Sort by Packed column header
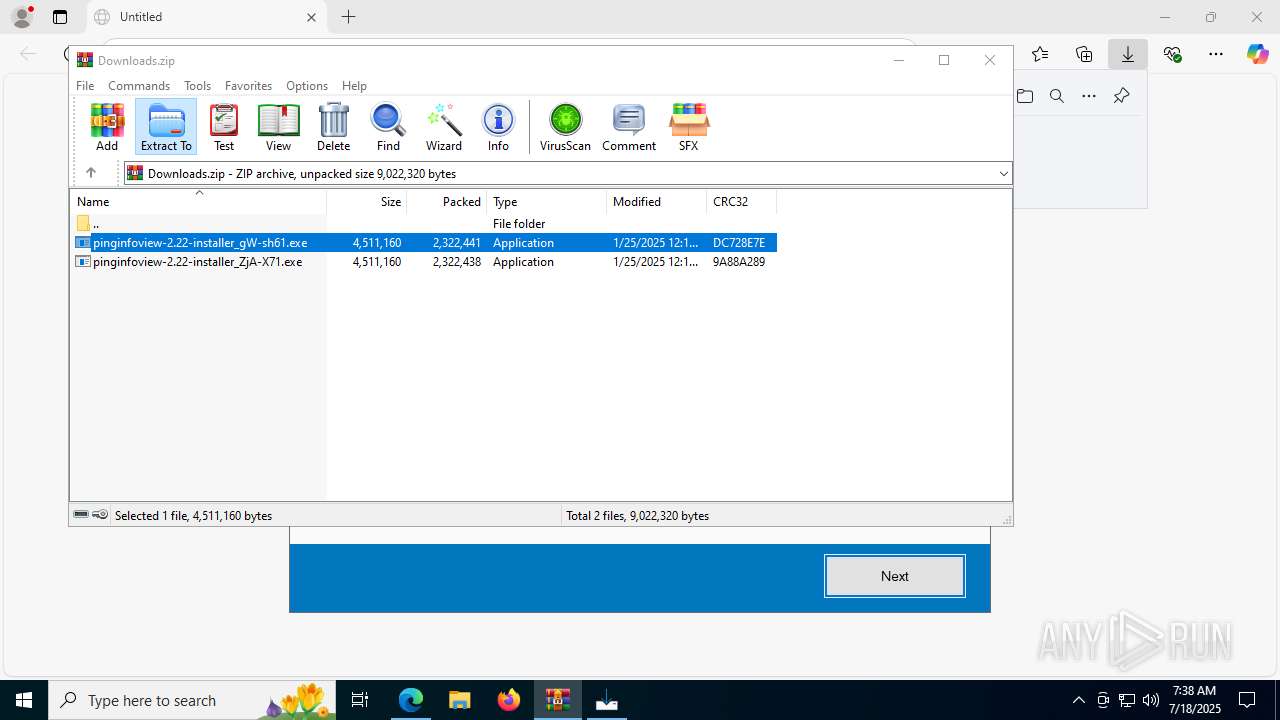The height and width of the screenshot is (720, 1280). [447, 202]
